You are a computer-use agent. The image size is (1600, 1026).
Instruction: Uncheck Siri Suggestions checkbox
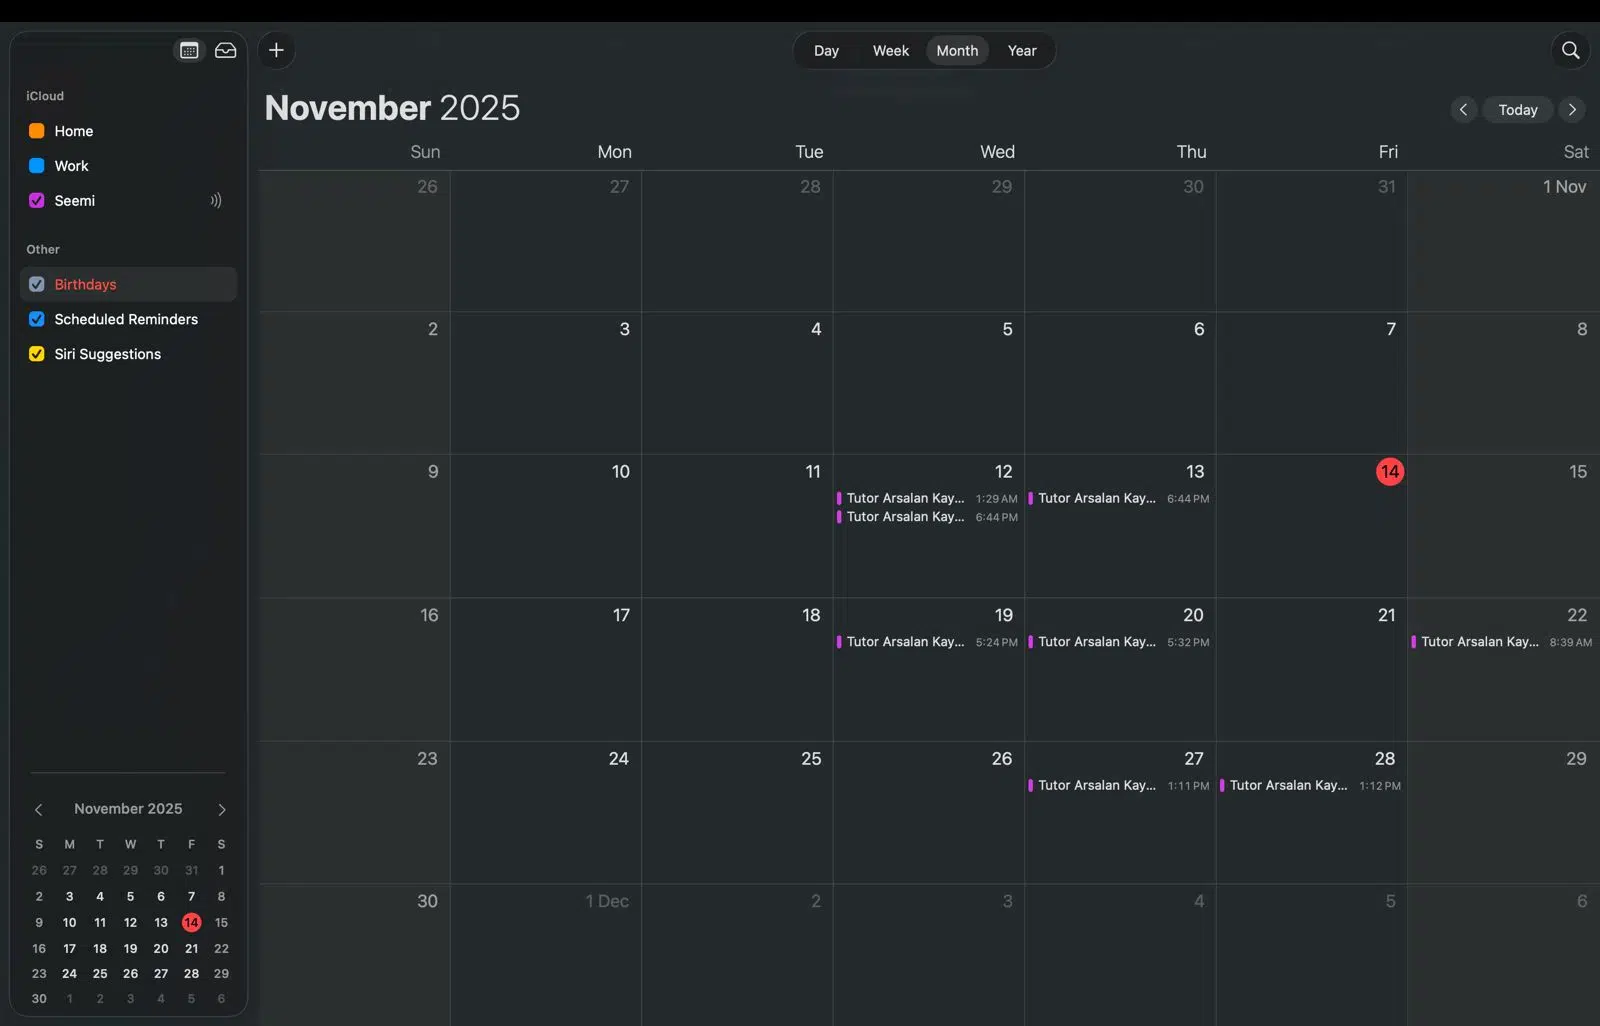[37, 354]
